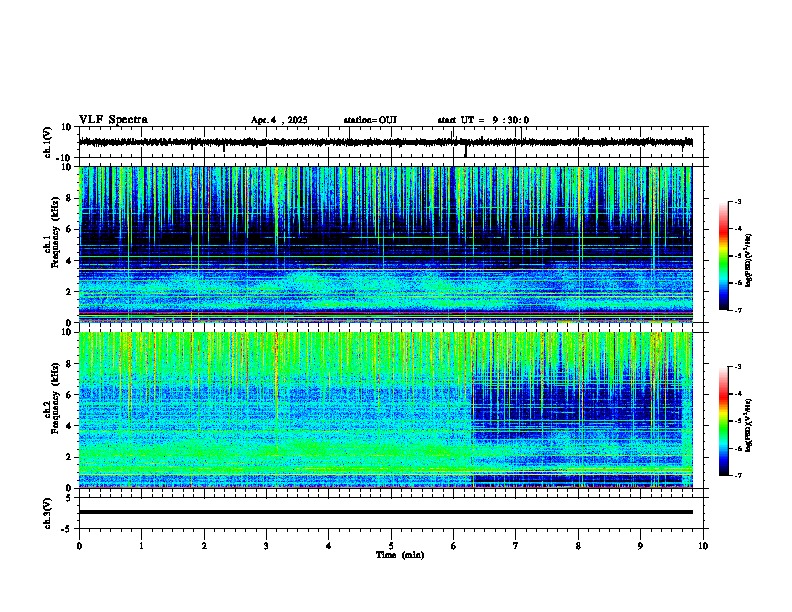This screenshot has width=792, height=612.
Task: Click the "5" tick on the time axis
Action: pos(391,546)
